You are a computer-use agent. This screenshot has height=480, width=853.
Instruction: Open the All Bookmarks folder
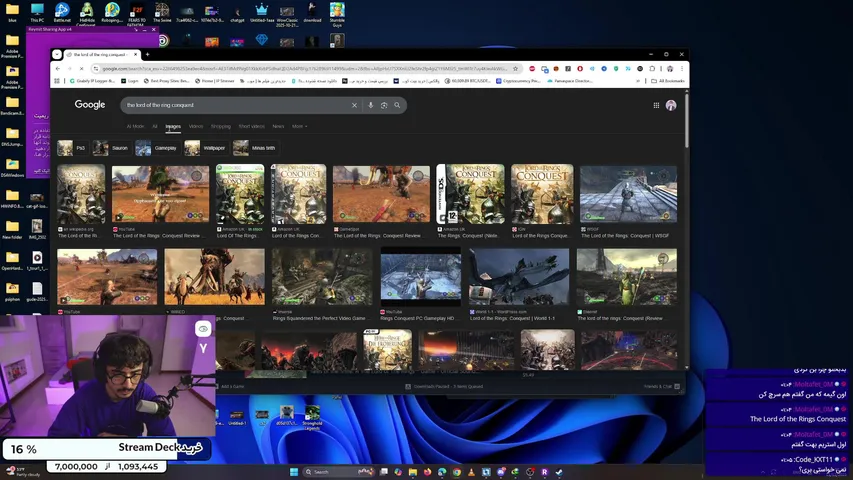coord(667,81)
